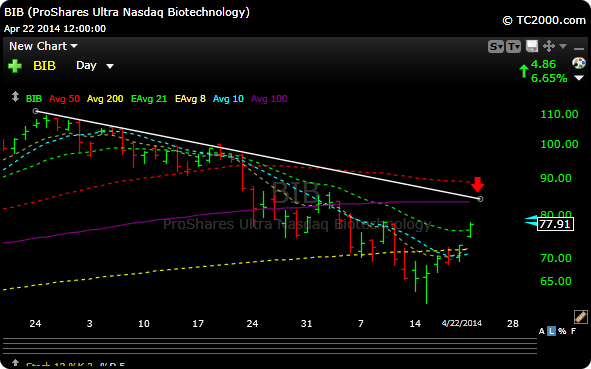
Task: Toggle the L logarithmic scale option
Action: coord(551,331)
